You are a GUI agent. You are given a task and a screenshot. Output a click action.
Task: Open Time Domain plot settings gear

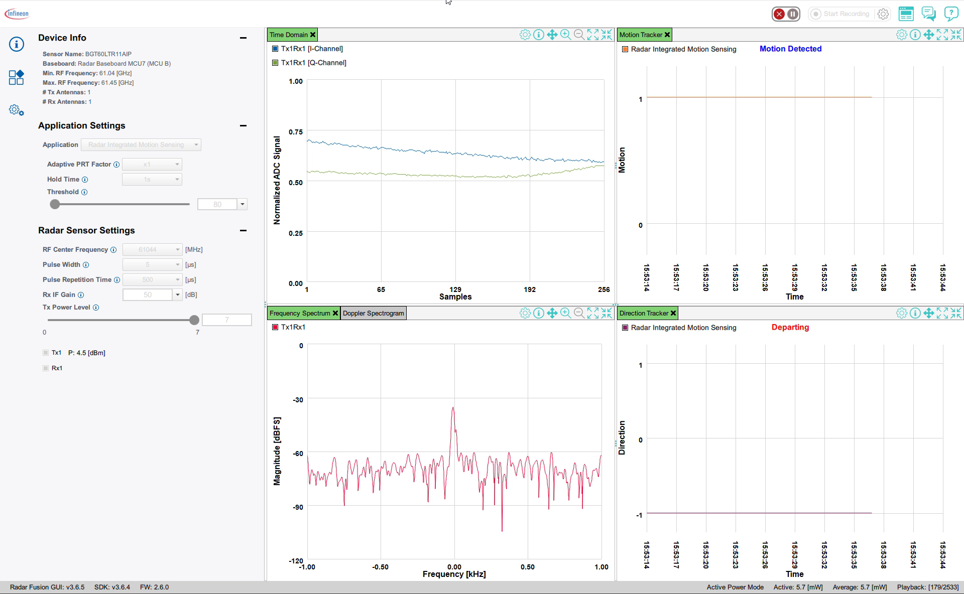(x=525, y=34)
